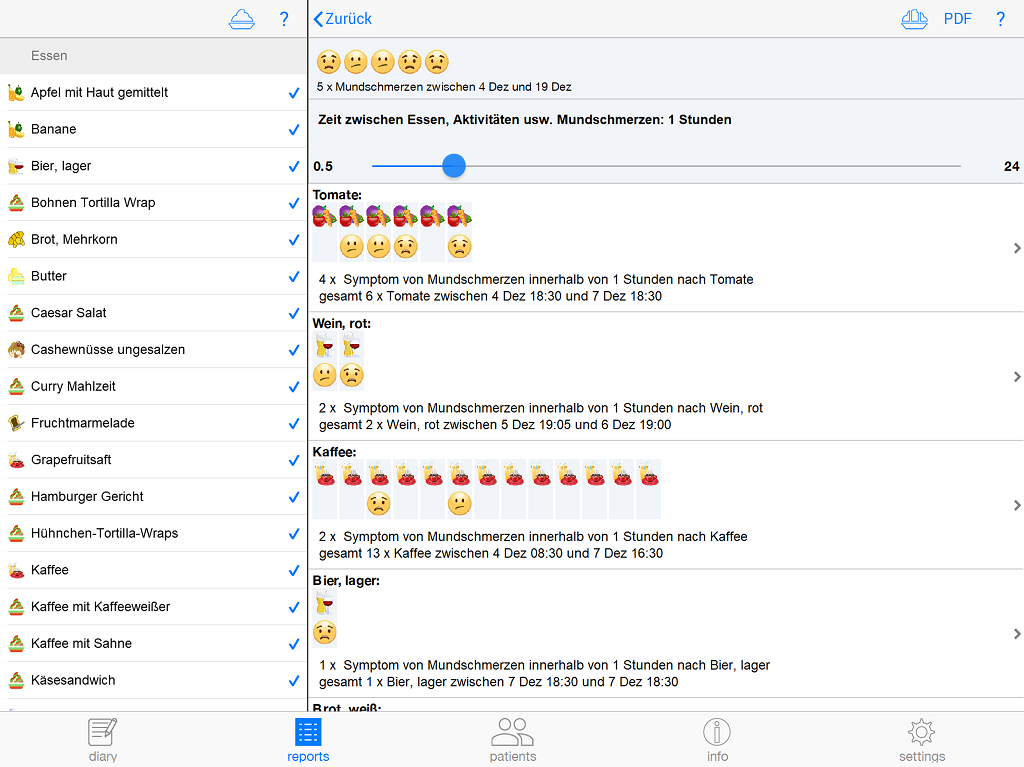
Task: Uncheck the Banane checkmark
Action: pos(294,130)
